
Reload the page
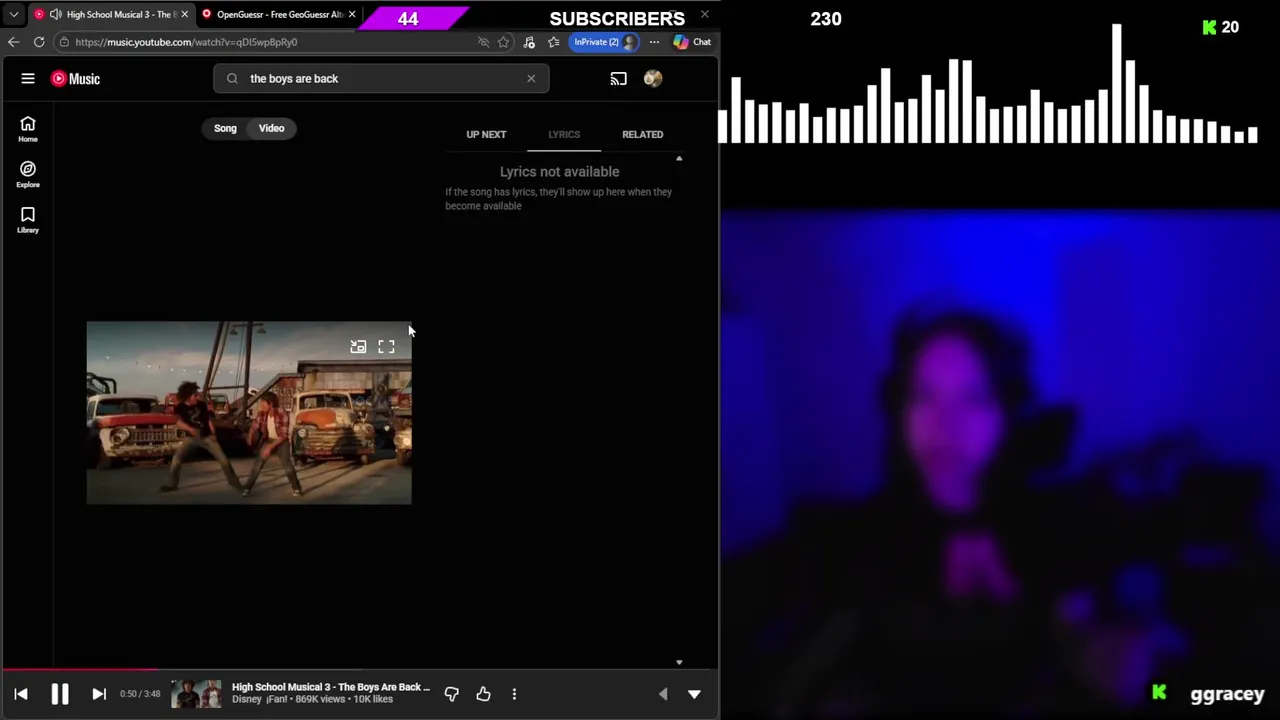(39, 42)
